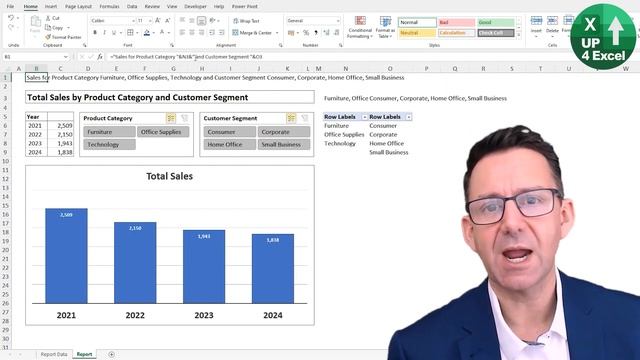Clear filter on Product Category slicer

click(184, 118)
